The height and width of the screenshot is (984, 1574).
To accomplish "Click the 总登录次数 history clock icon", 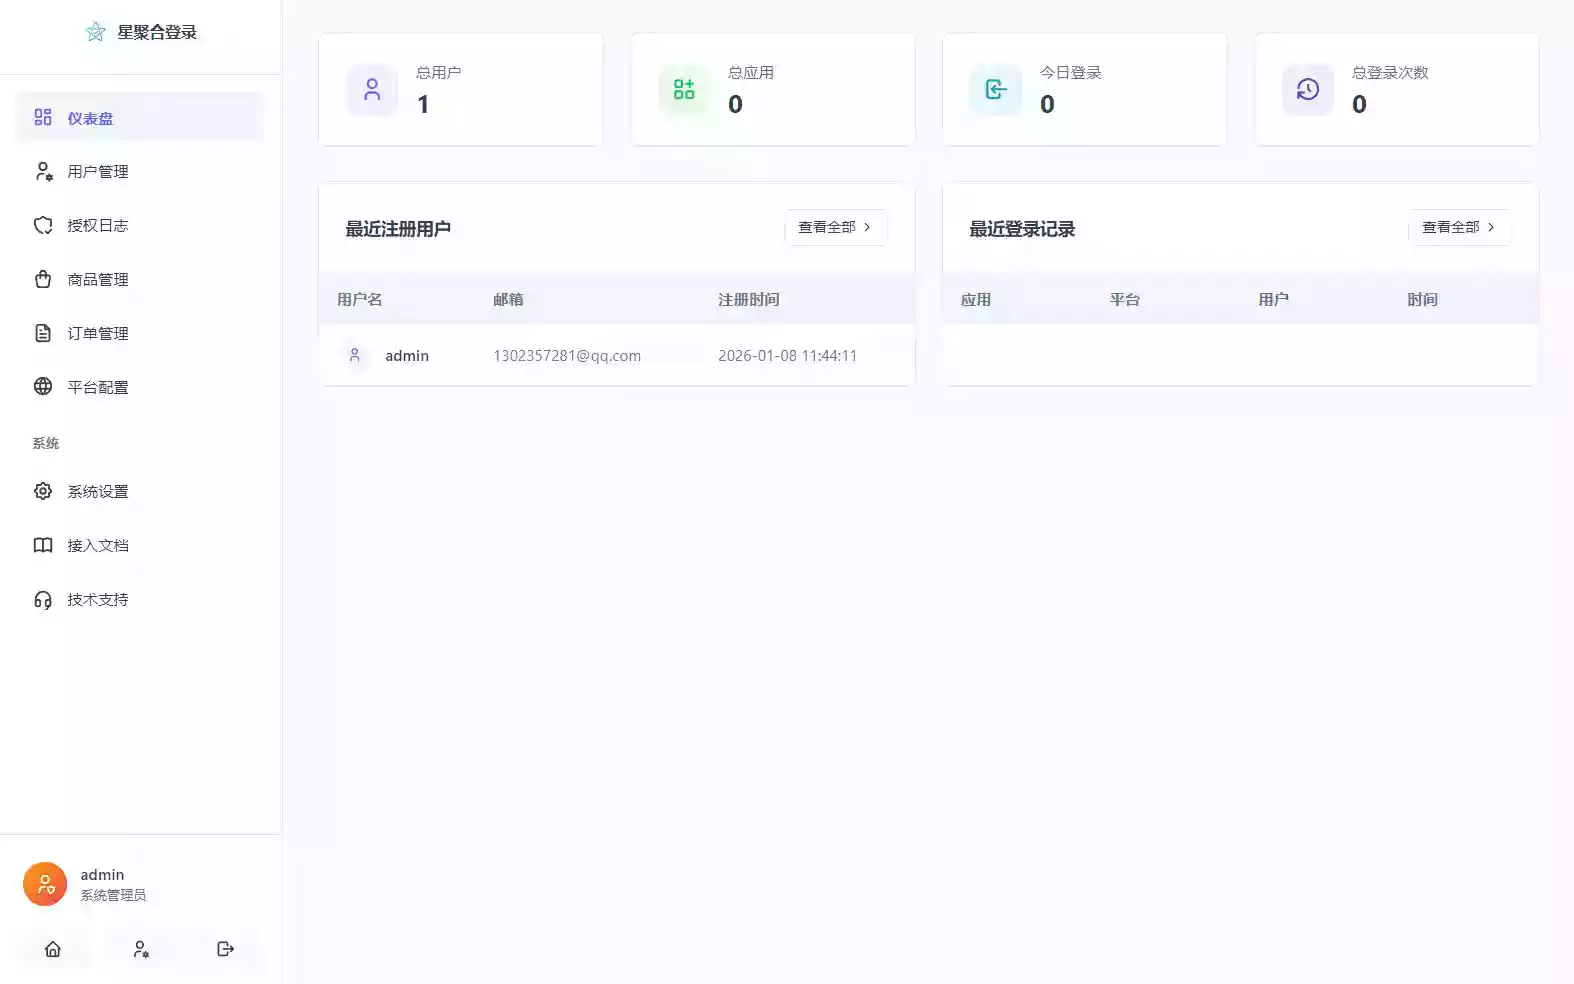I will point(1308,90).
